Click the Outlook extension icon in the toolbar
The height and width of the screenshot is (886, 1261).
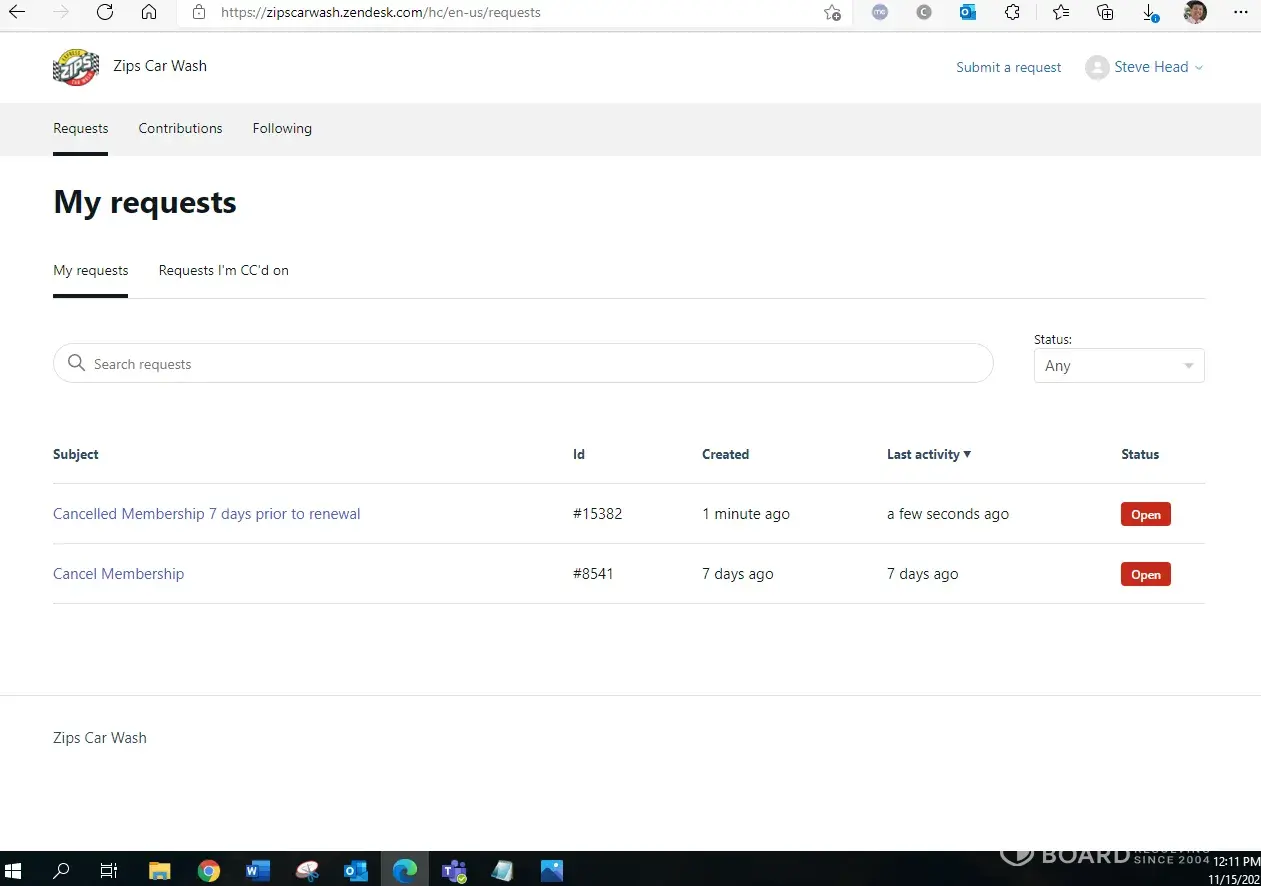point(967,13)
